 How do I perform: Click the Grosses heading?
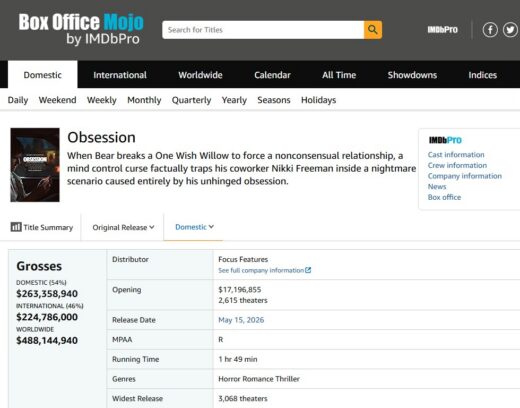tap(39, 266)
